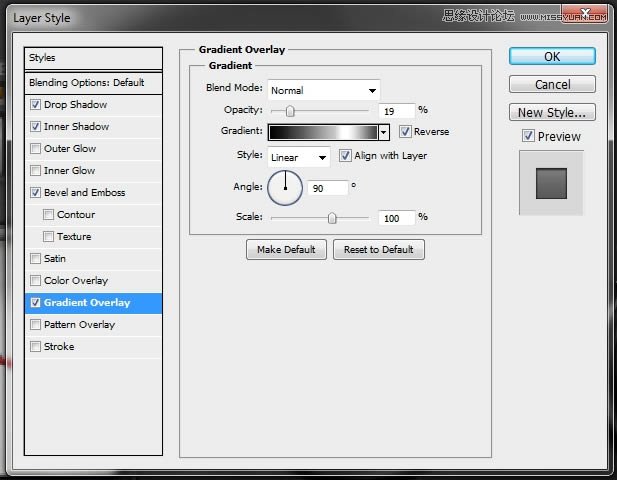
Task: Select the Drop Shadow label
Action: (76, 105)
